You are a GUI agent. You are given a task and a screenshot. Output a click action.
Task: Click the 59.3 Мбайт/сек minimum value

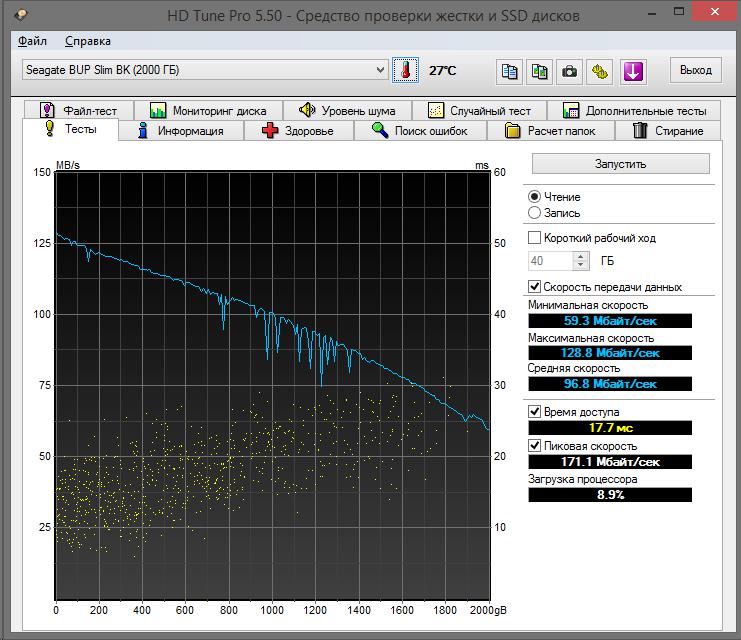click(x=610, y=320)
